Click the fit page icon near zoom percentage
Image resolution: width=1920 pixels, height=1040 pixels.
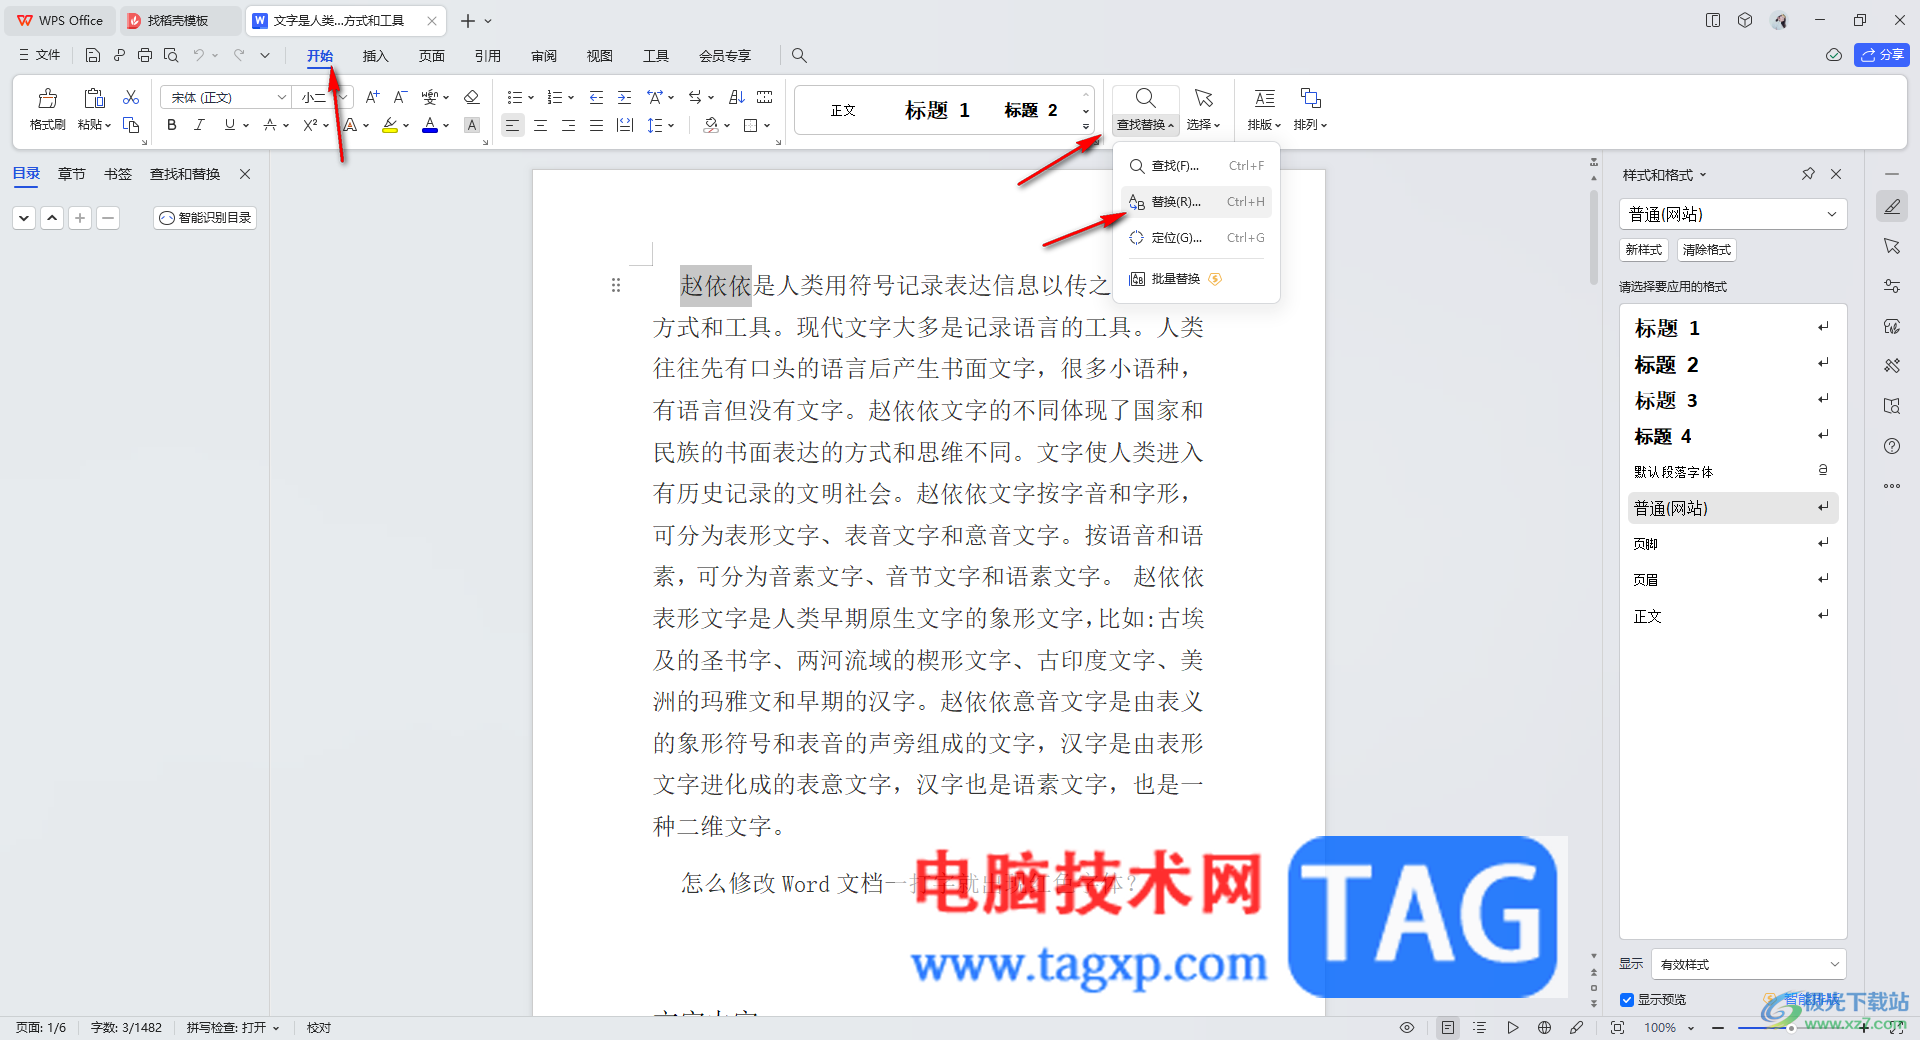[x=1618, y=1027]
